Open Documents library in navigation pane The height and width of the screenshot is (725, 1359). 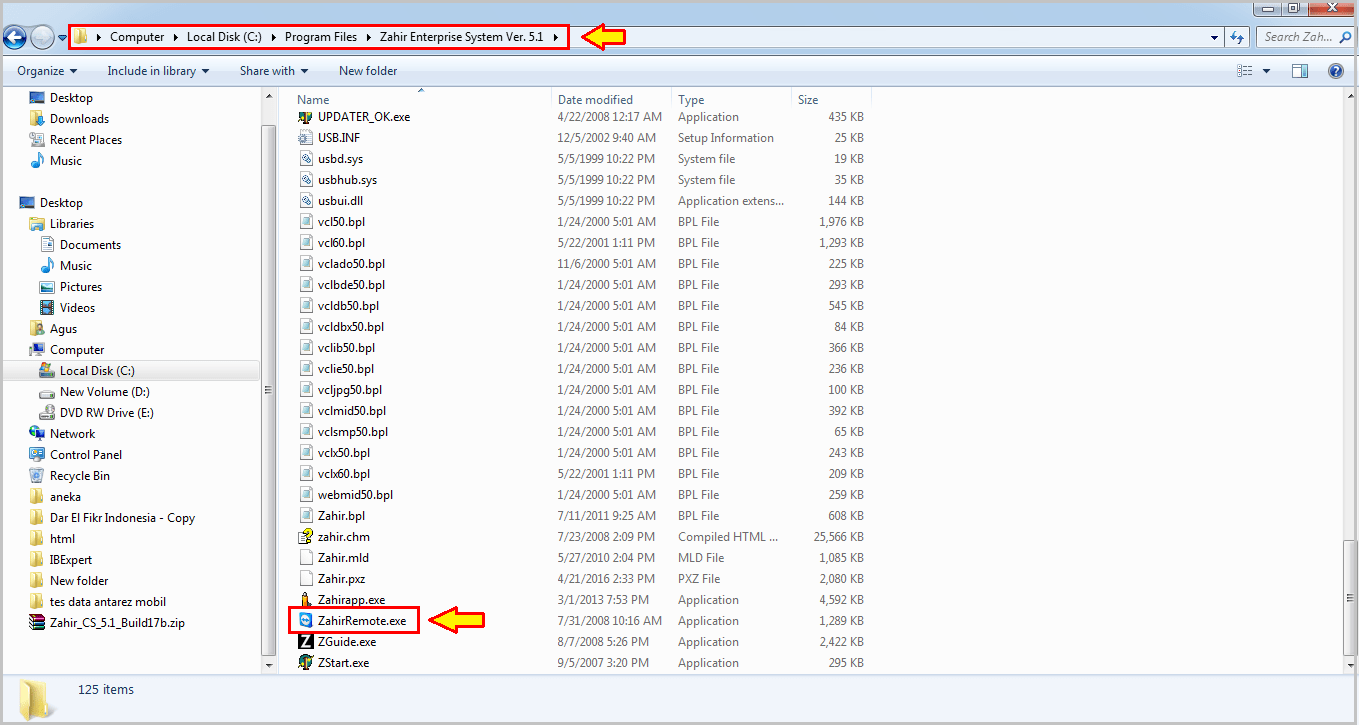[90, 245]
